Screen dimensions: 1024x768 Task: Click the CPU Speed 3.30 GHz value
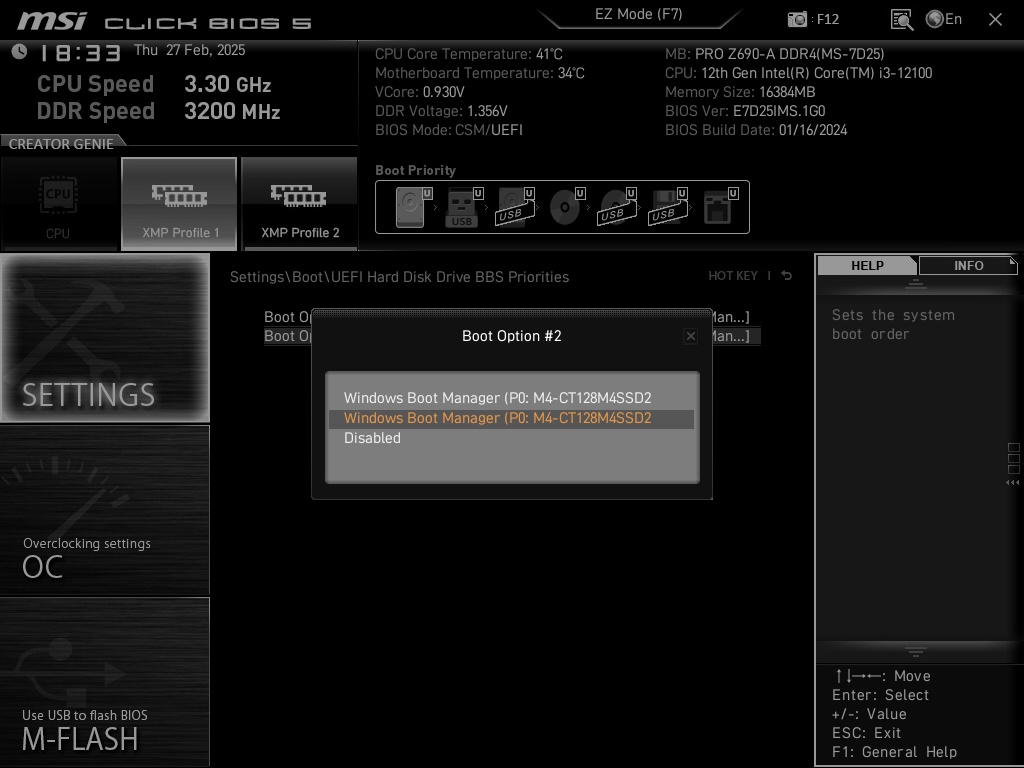[227, 84]
